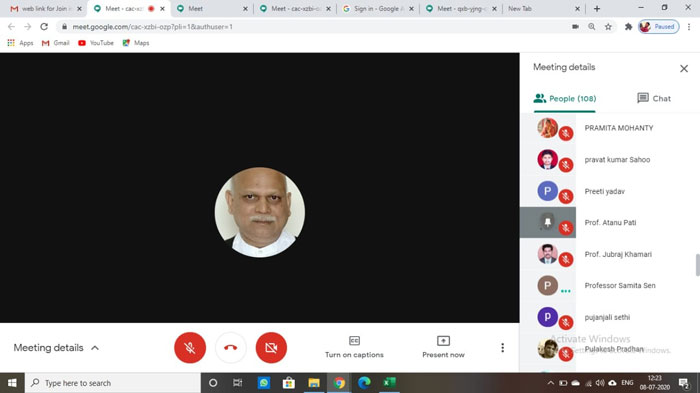Click the bookmark star in address bar
The image size is (700, 393).
608,27
